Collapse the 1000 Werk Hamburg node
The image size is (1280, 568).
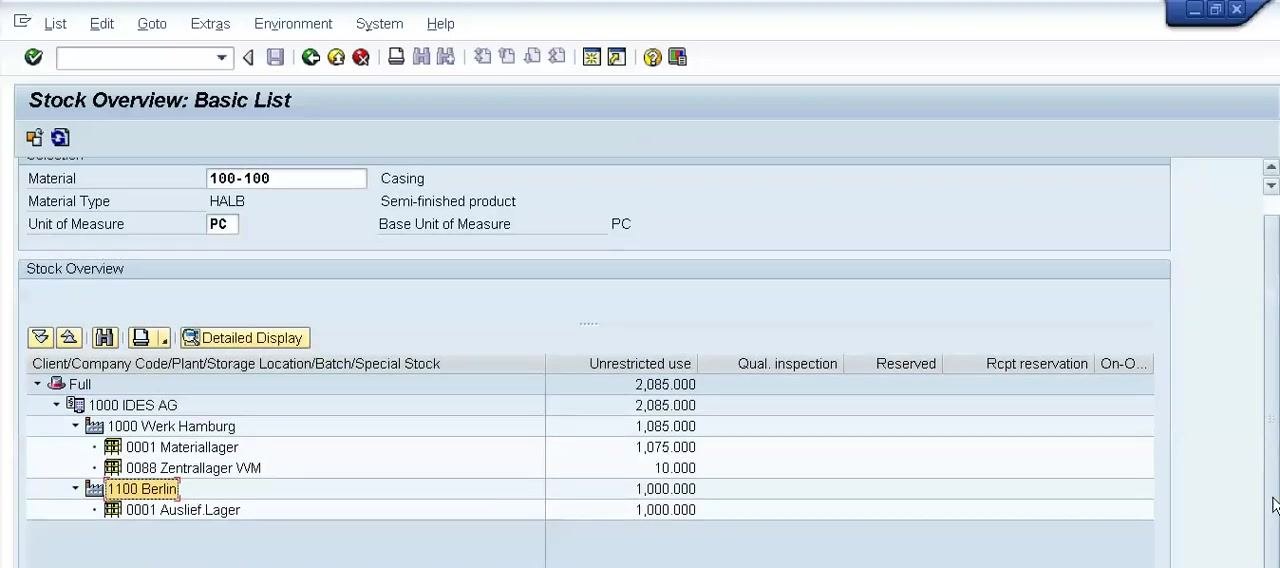75,426
